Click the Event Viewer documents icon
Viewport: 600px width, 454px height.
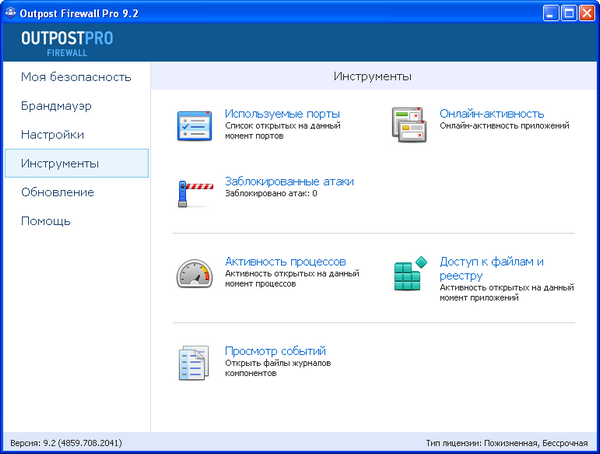click(194, 361)
